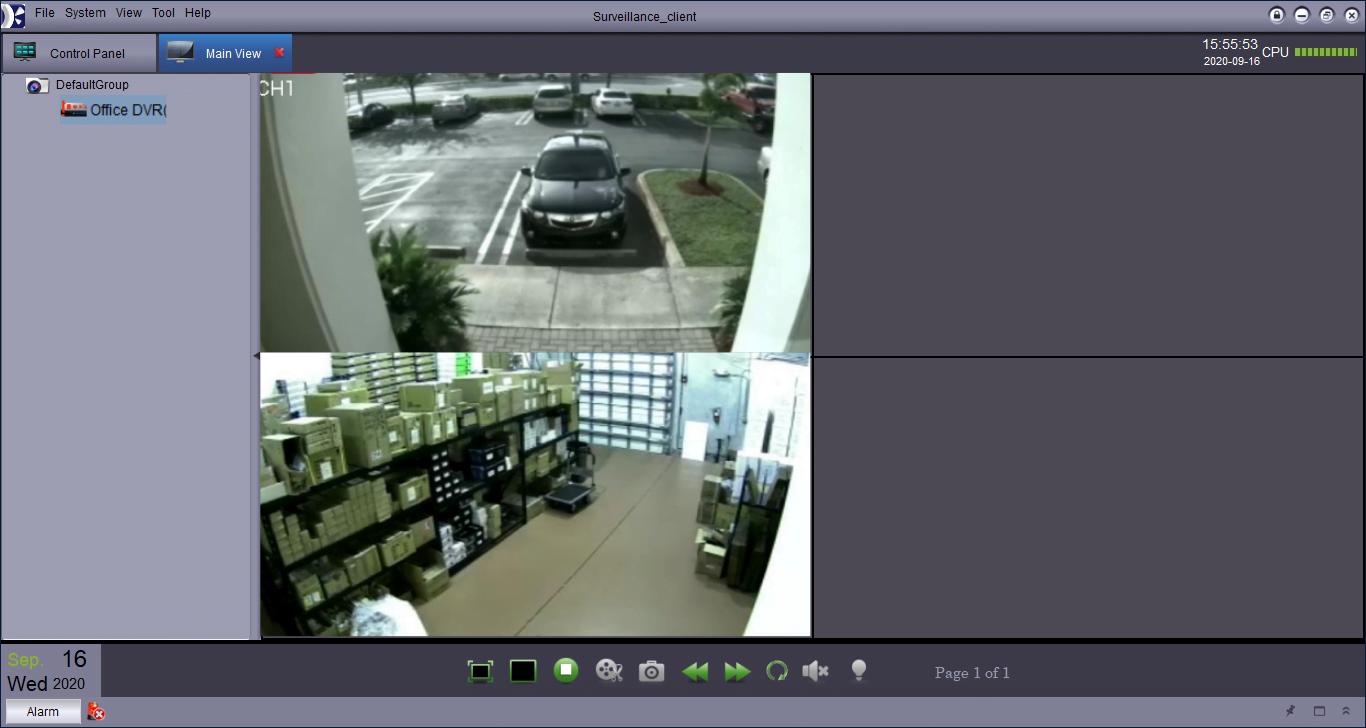Minimize the Surveillance_client window
1366x728 pixels.
[x=1302, y=15]
